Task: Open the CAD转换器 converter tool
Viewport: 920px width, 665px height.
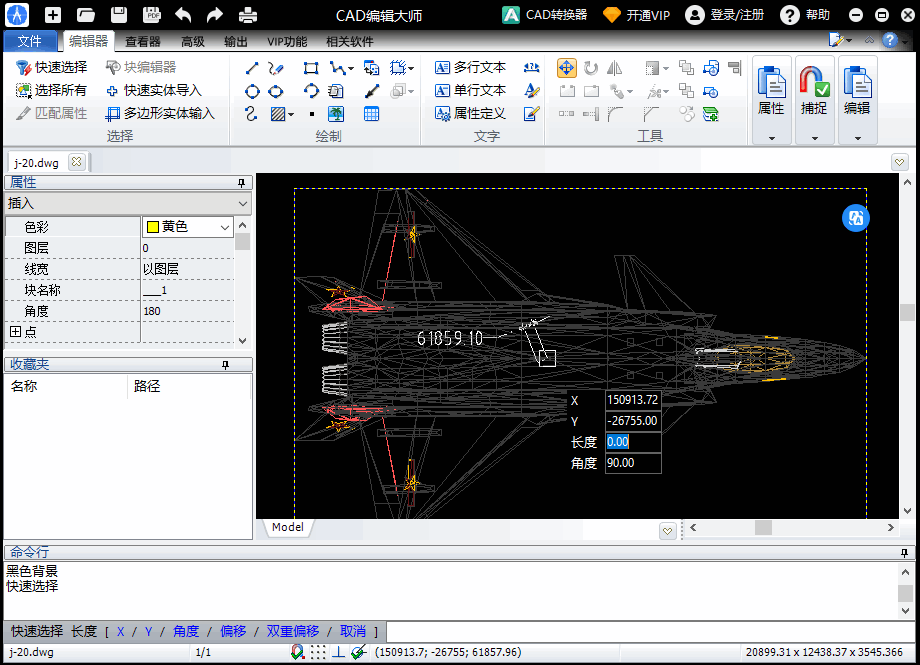Action: click(x=545, y=15)
